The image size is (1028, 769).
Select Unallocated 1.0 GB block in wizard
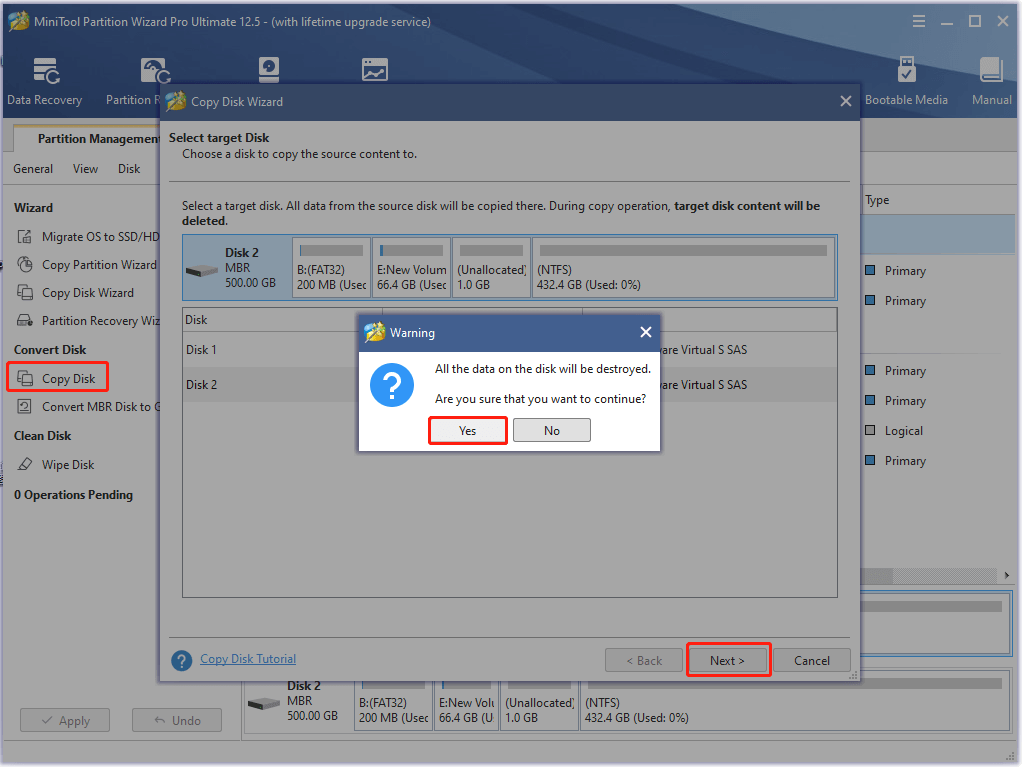pyautogui.click(x=494, y=269)
